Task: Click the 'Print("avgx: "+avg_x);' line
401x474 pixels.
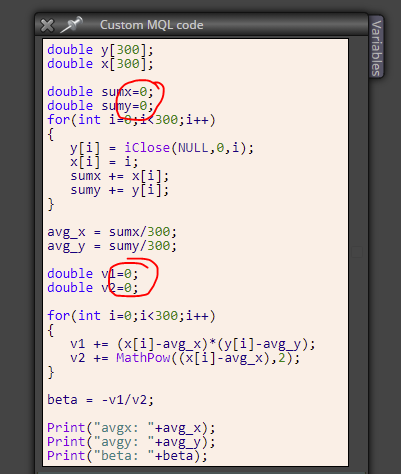Action: [131, 428]
